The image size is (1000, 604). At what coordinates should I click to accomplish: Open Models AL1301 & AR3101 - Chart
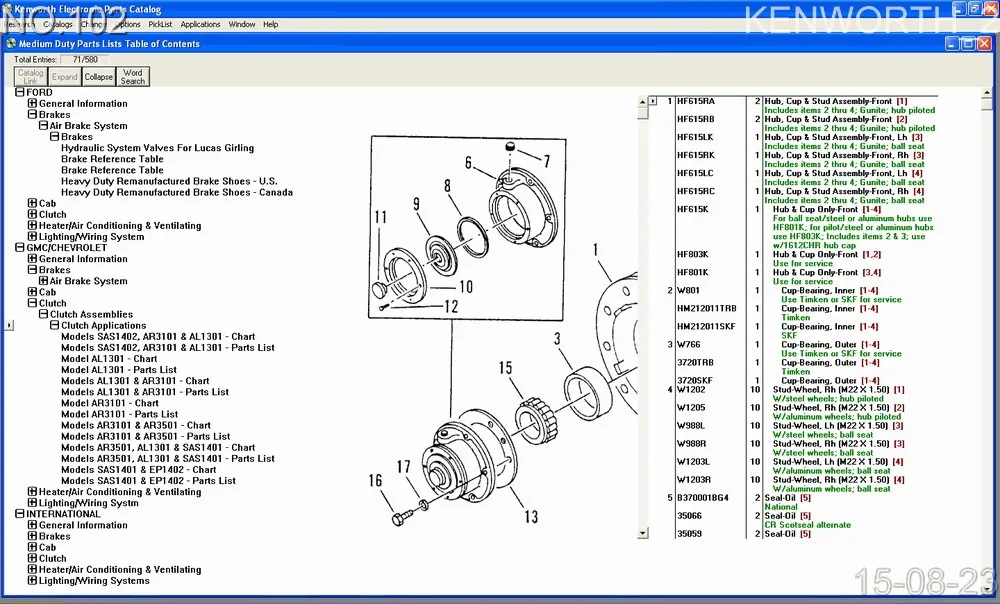coord(135,381)
